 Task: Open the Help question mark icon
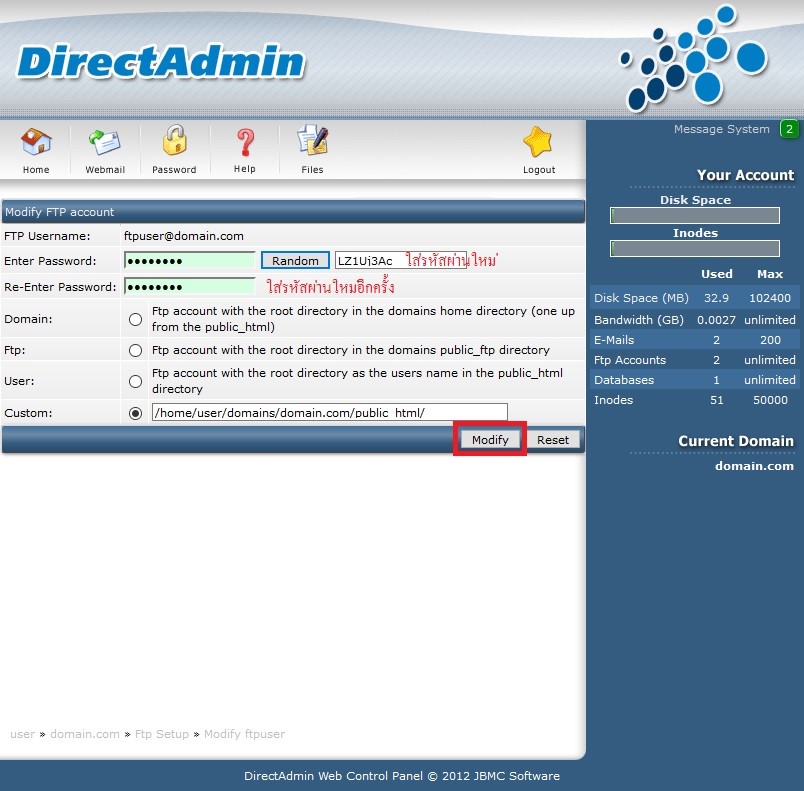pos(245,141)
